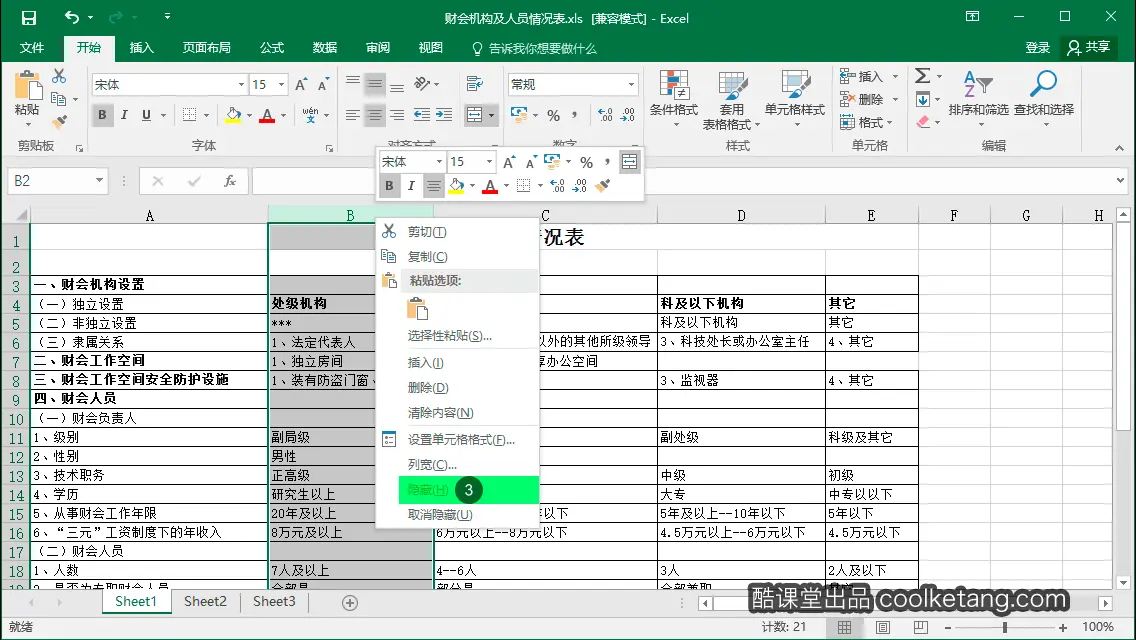Viewport: 1136px width, 640px height.
Task: Click ribbon fill color bucket
Action: pos(233,115)
